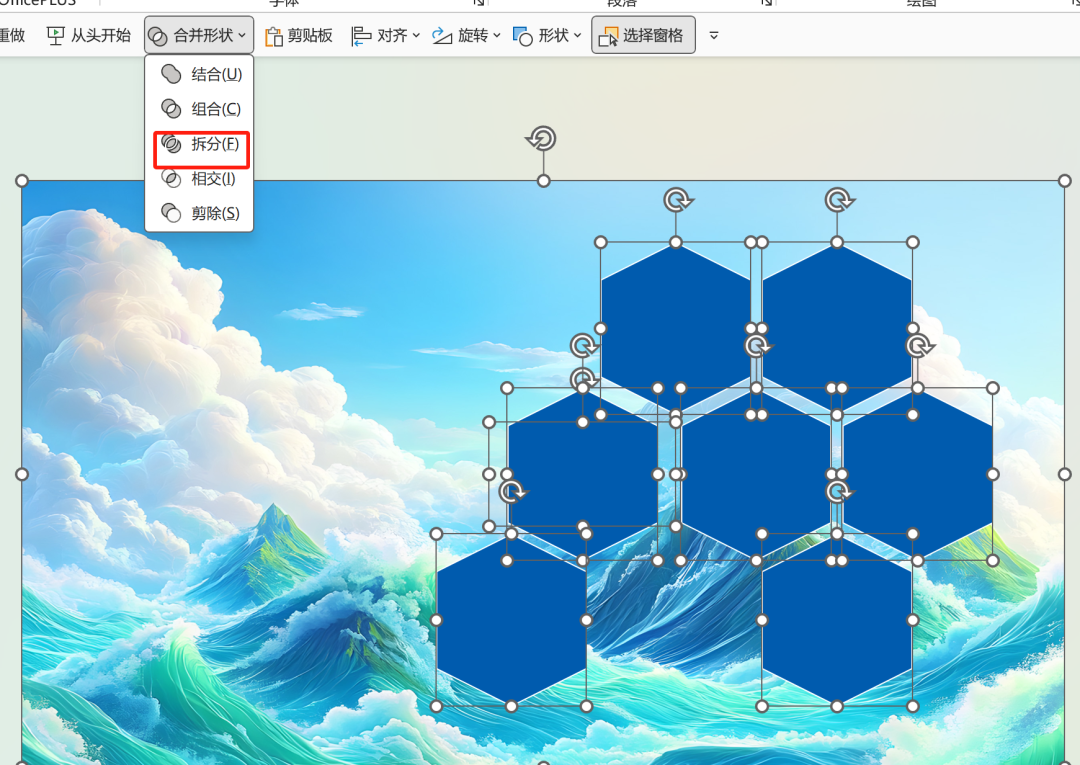Choose 组合(C) from merge shapes menu

tap(200, 109)
